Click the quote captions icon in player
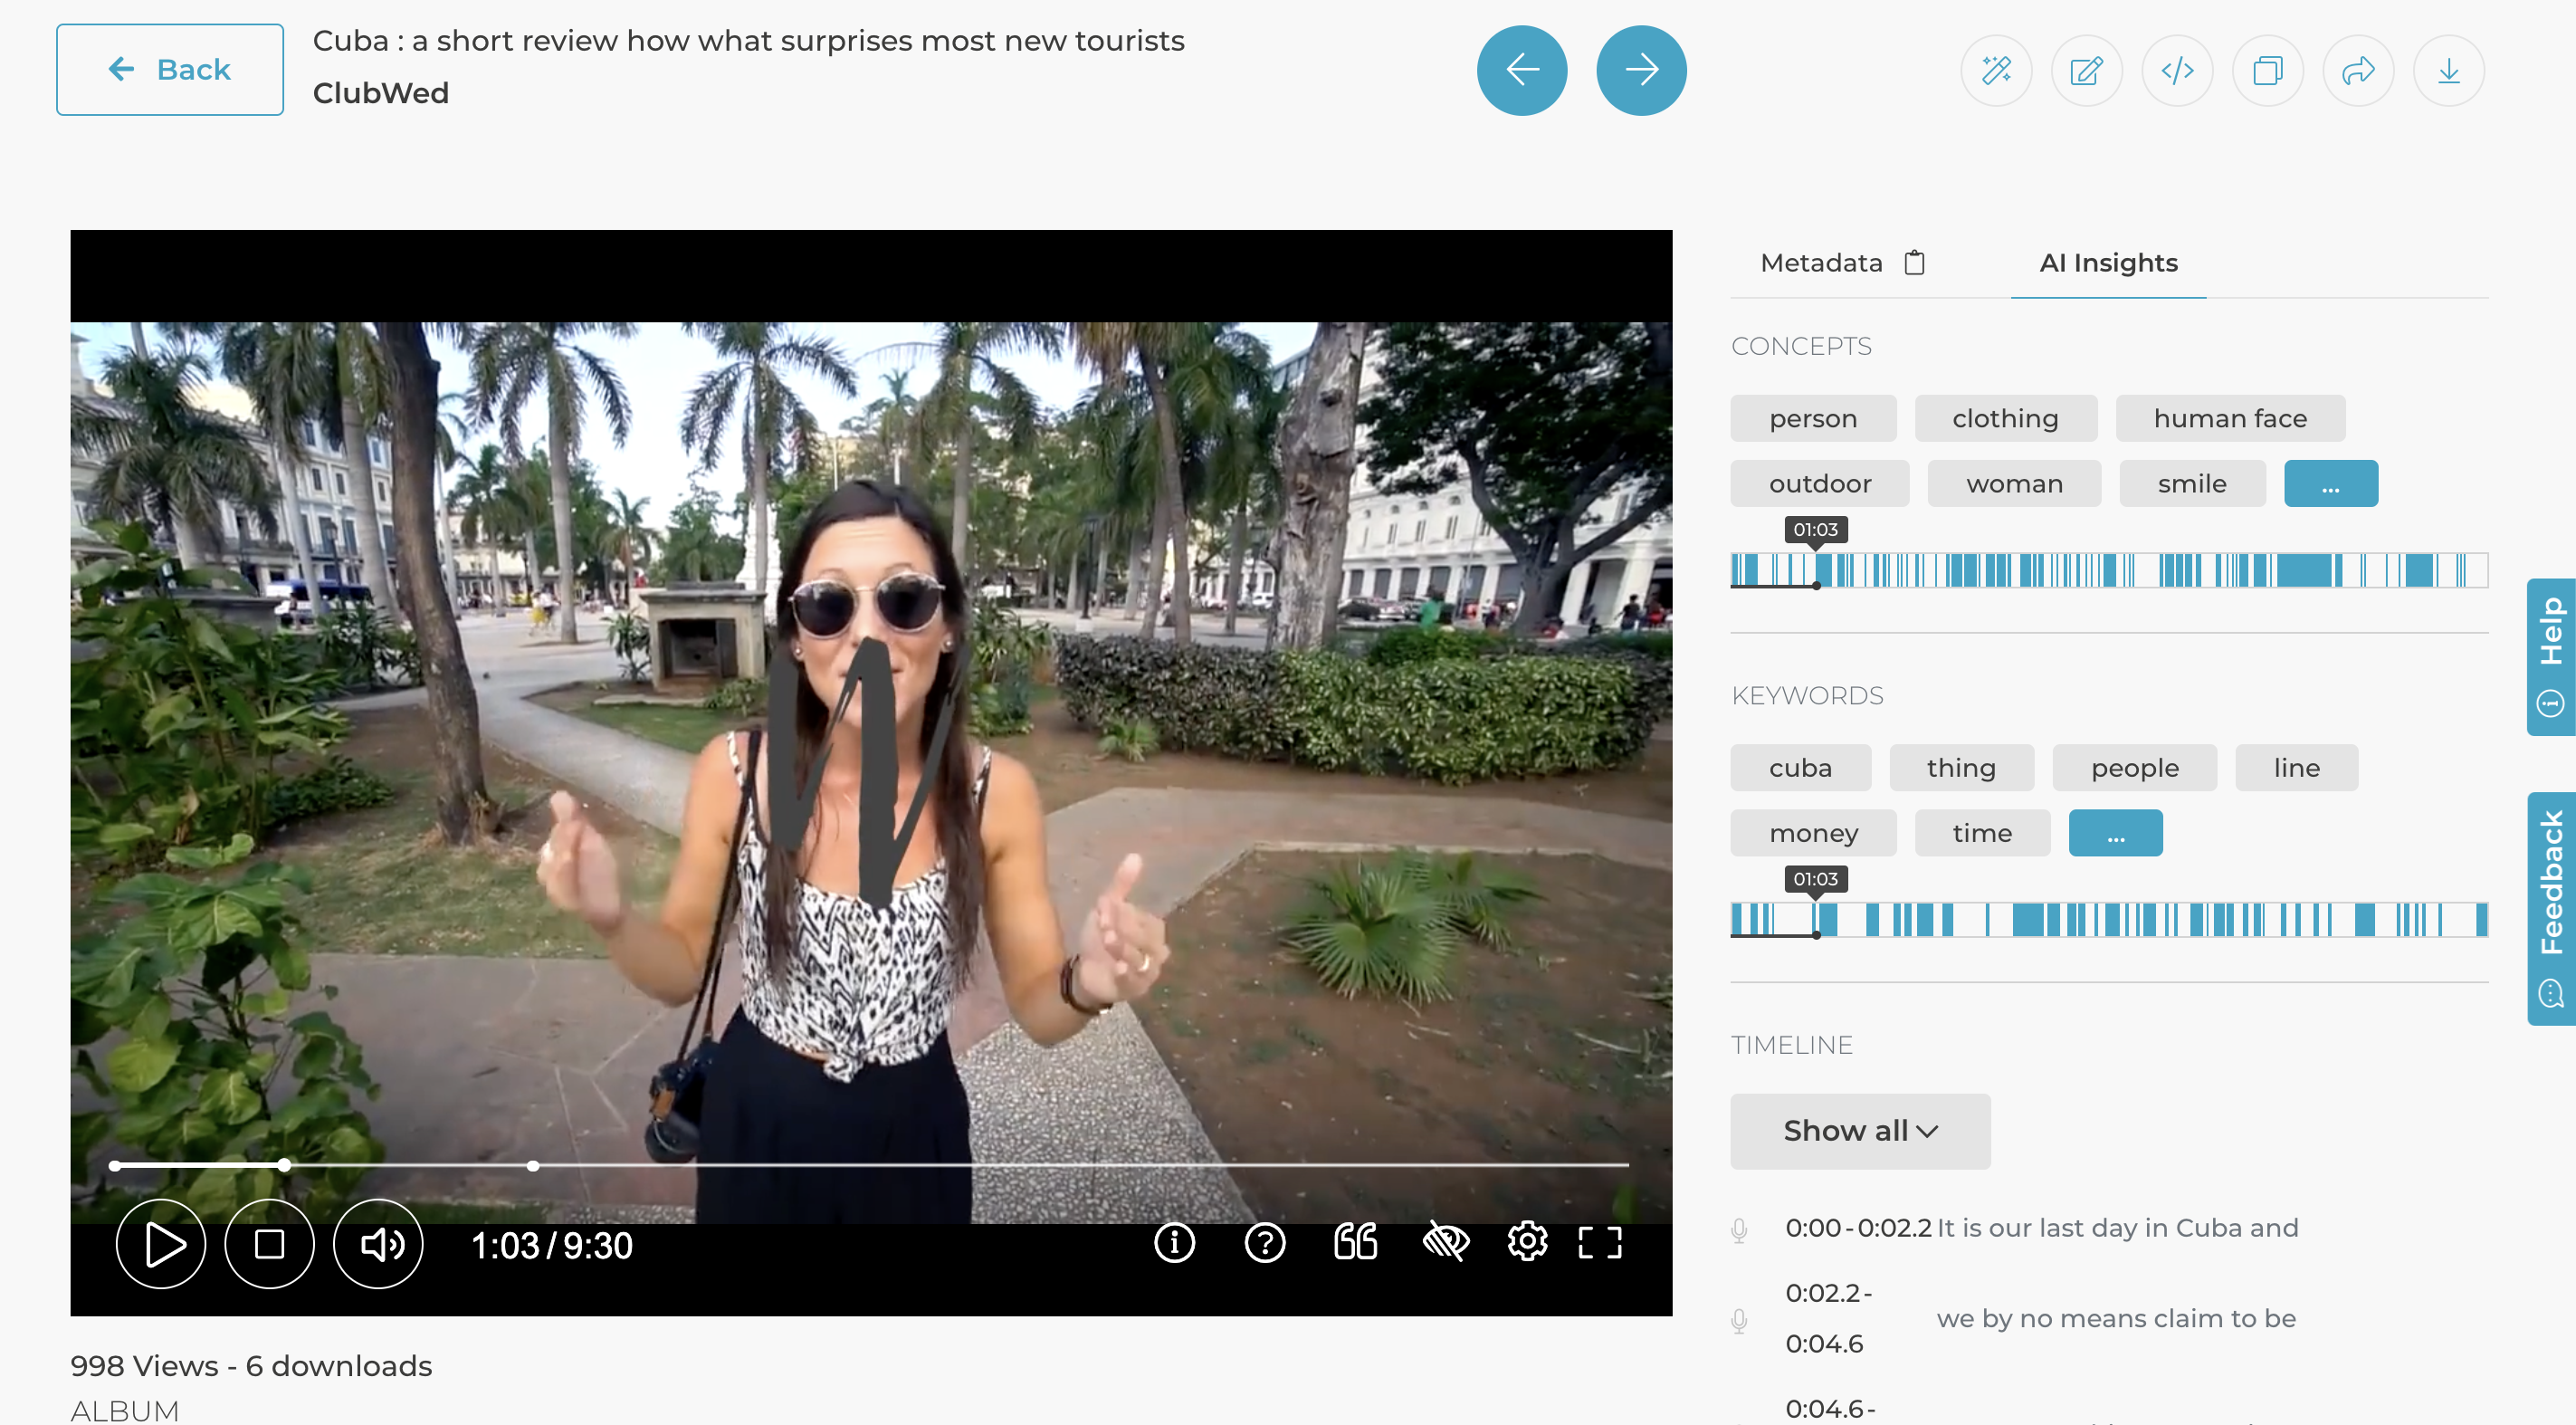This screenshot has width=2576, height=1425. [1355, 1243]
